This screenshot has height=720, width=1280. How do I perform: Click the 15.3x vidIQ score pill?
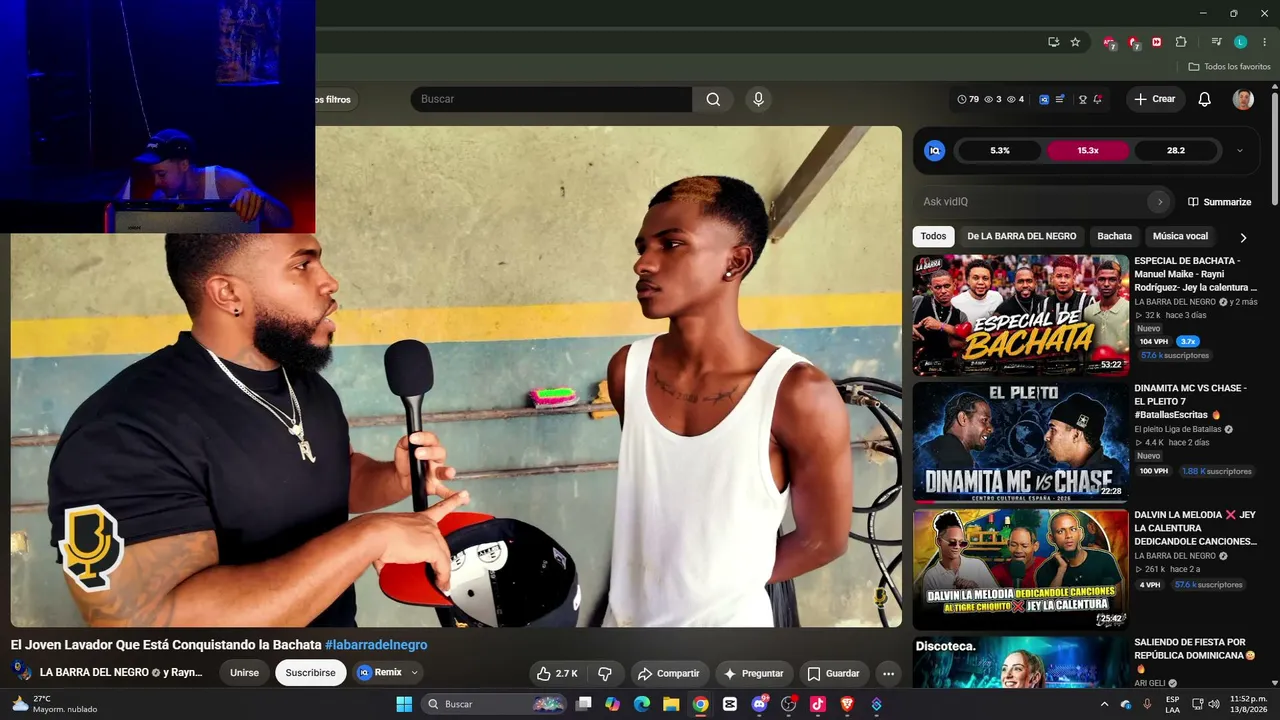[1088, 151]
